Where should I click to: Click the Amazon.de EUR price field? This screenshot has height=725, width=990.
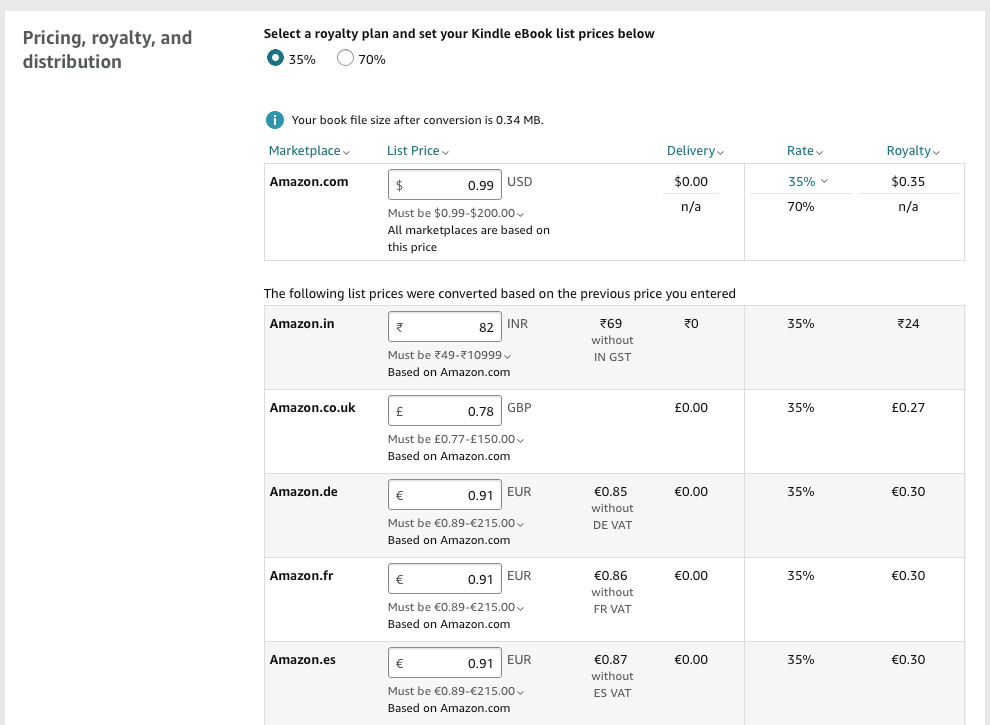444,494
